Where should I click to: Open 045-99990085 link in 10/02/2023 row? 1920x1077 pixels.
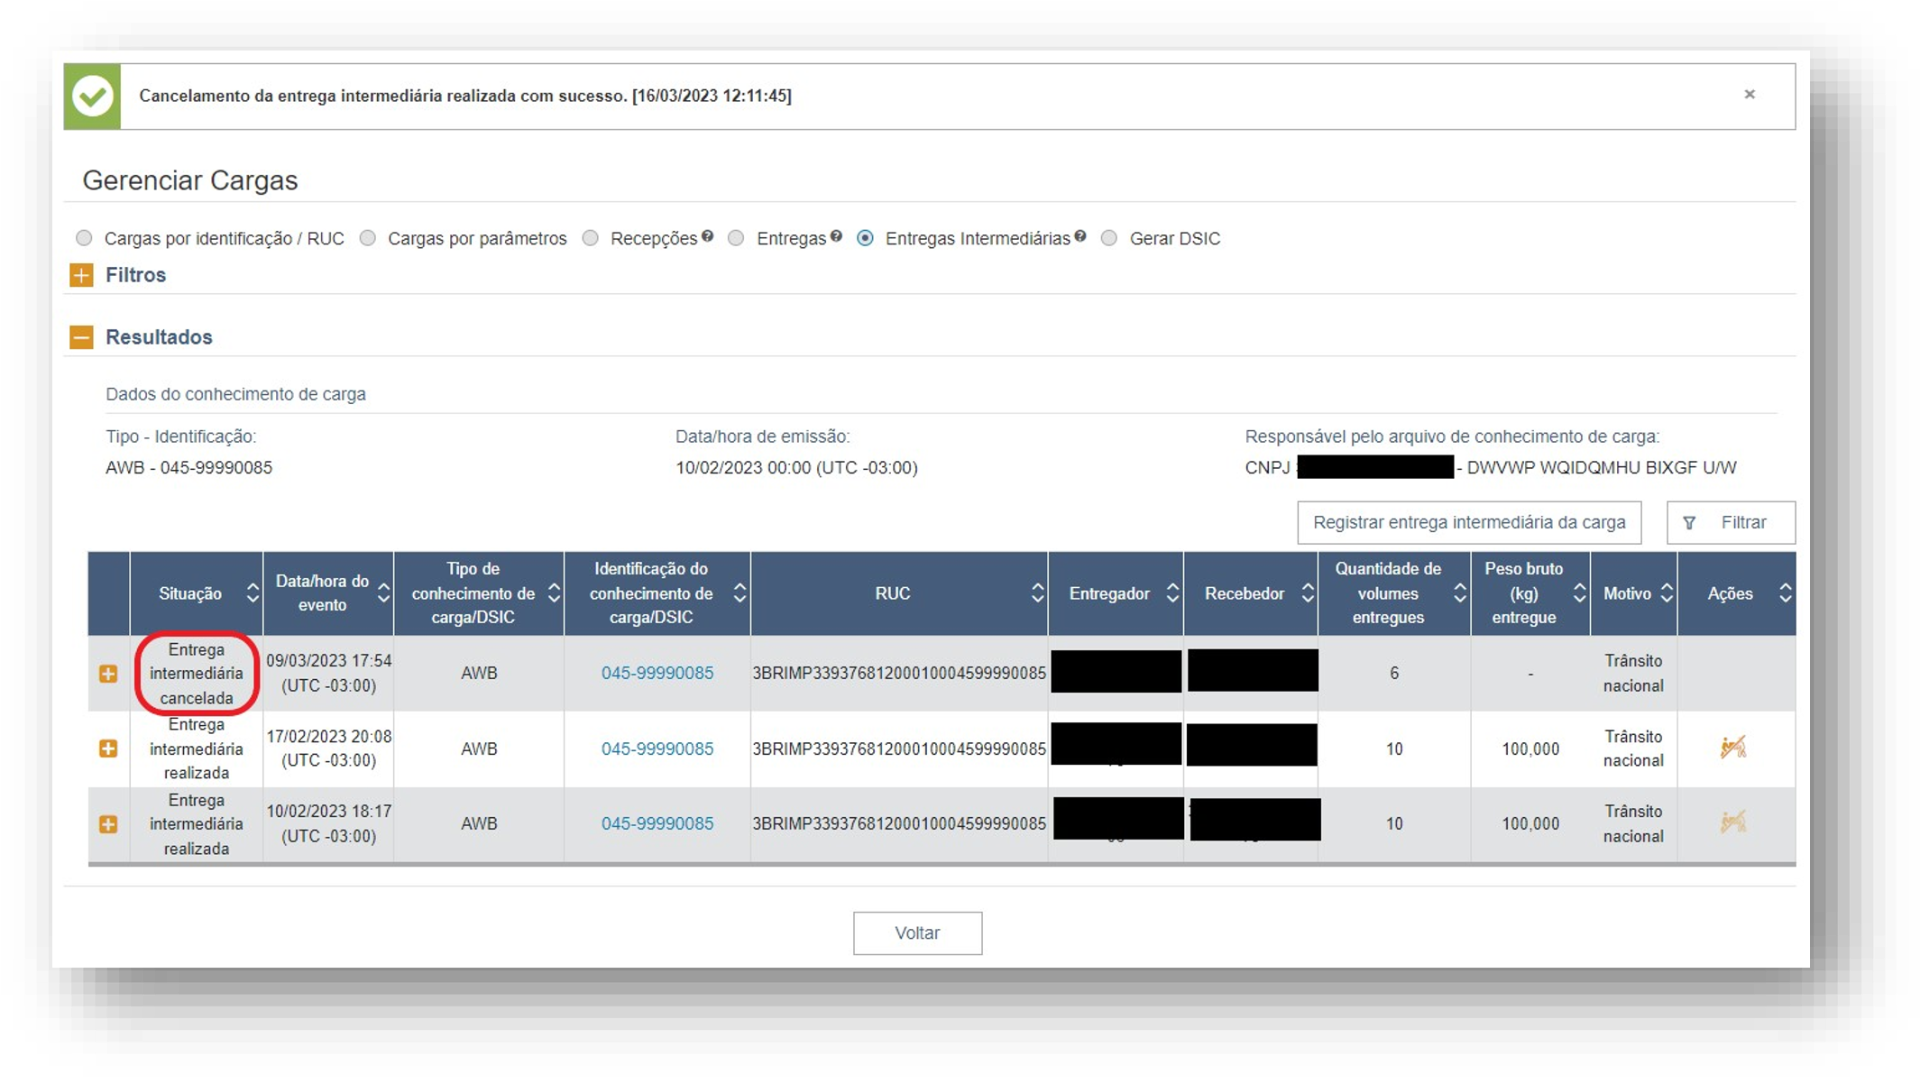coord(657,824)
